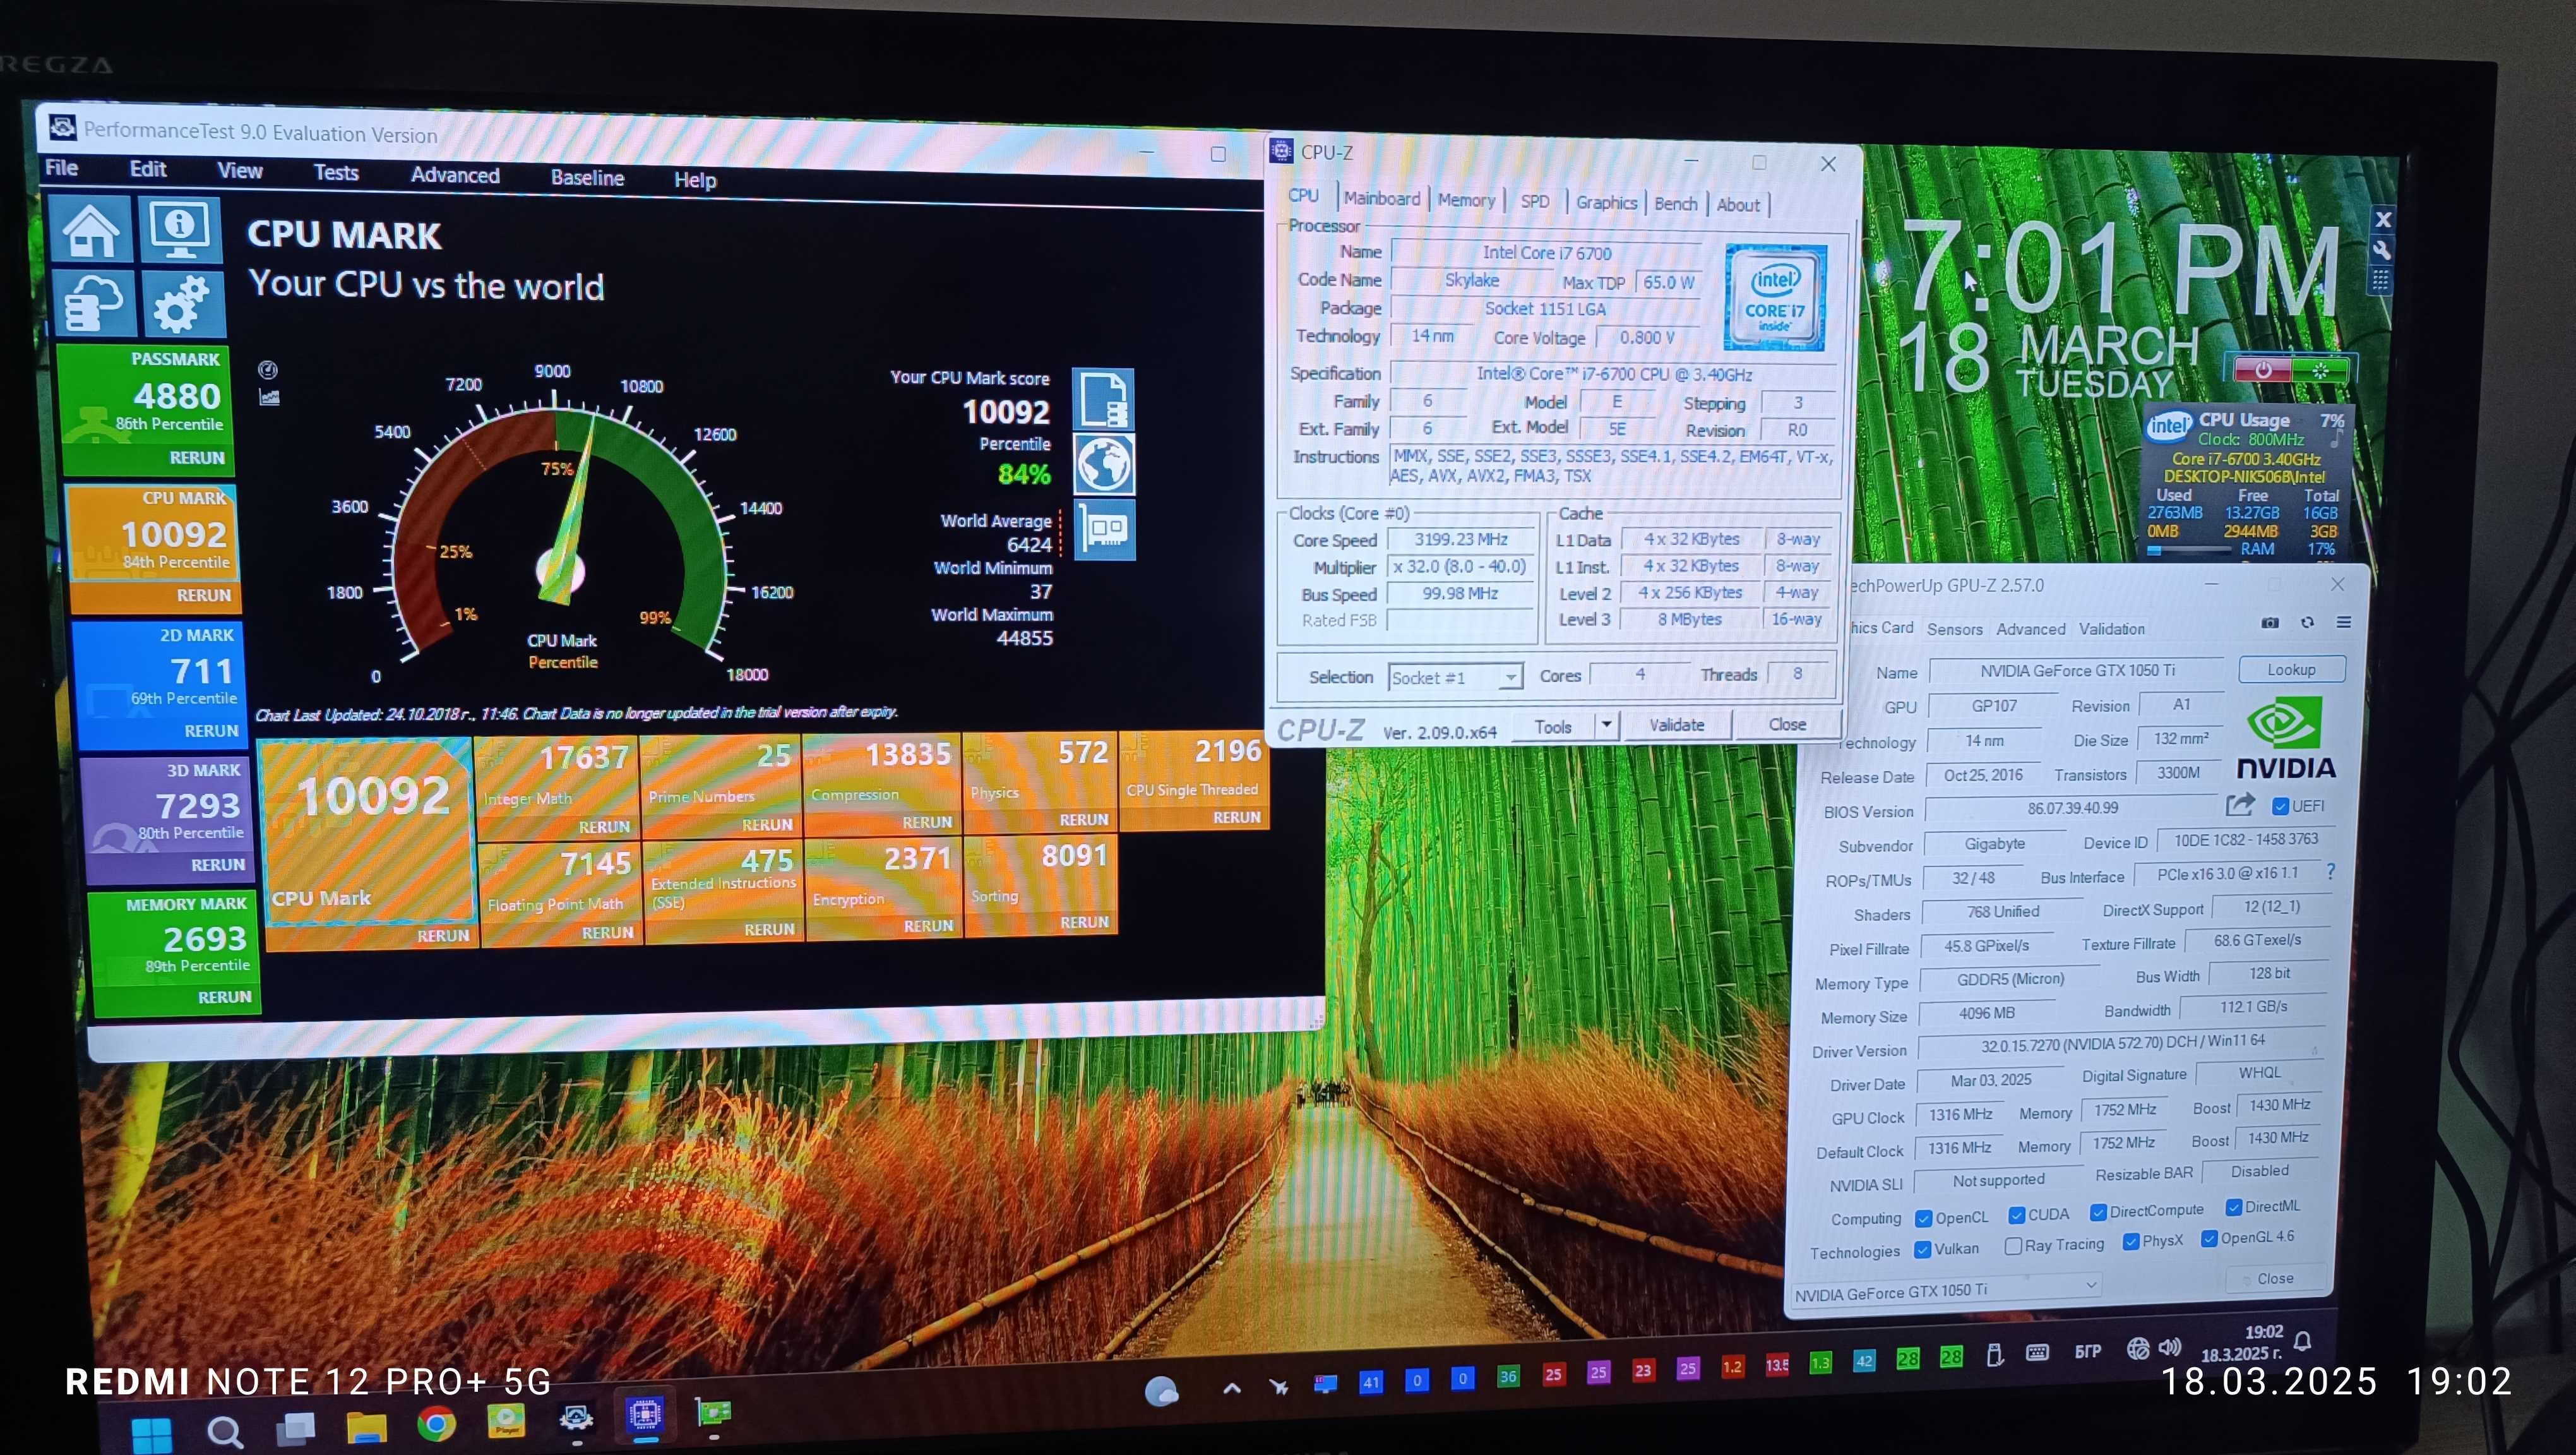Switch the БГР input language indicator
This screenshot has height=1455, width=2576.
2087,1351
